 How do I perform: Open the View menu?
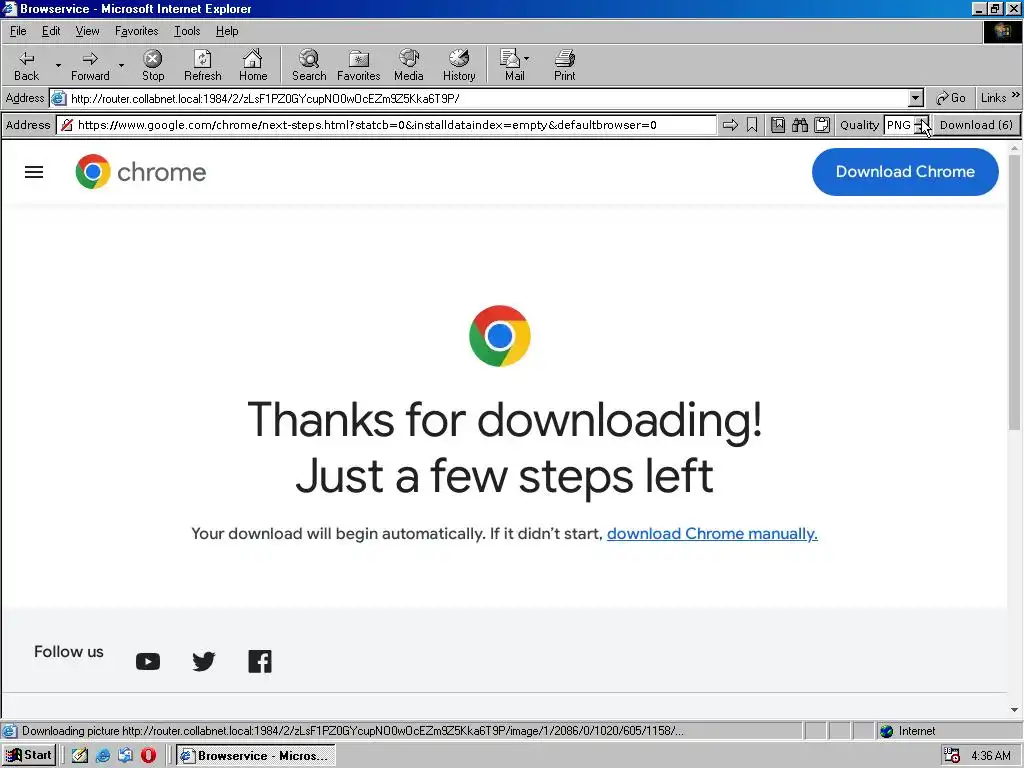[x=87, y=31]
